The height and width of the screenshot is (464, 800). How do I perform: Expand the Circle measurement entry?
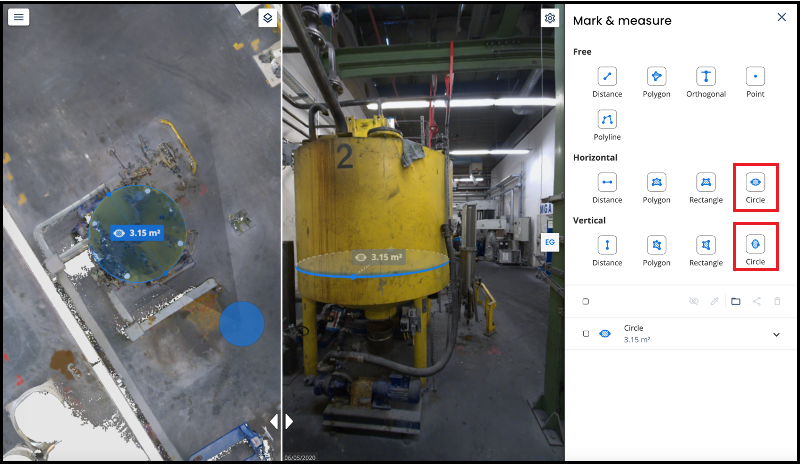pos(776,335)
